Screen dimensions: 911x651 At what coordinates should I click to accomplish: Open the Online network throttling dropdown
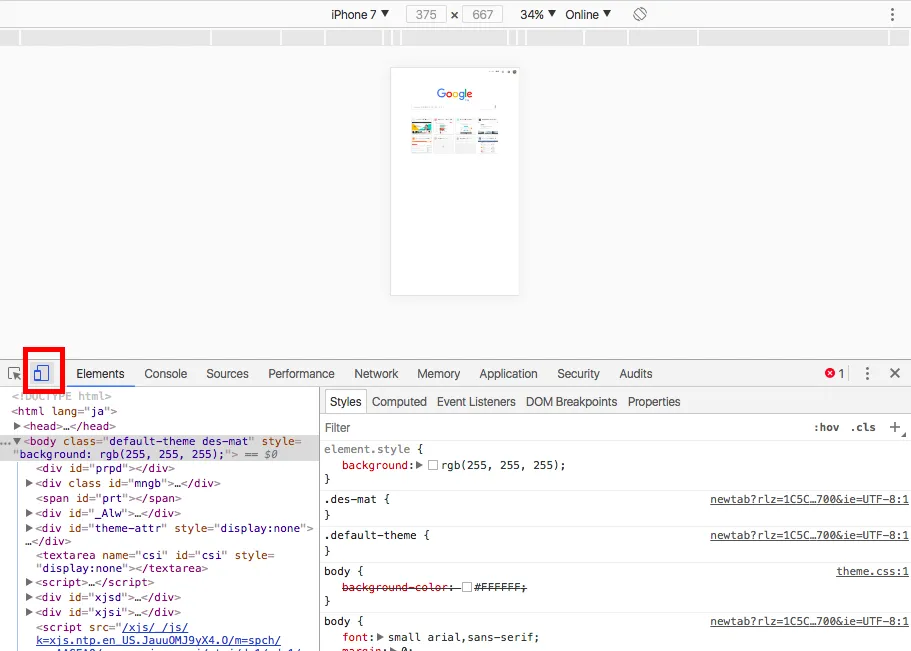[x=585, y=14]
